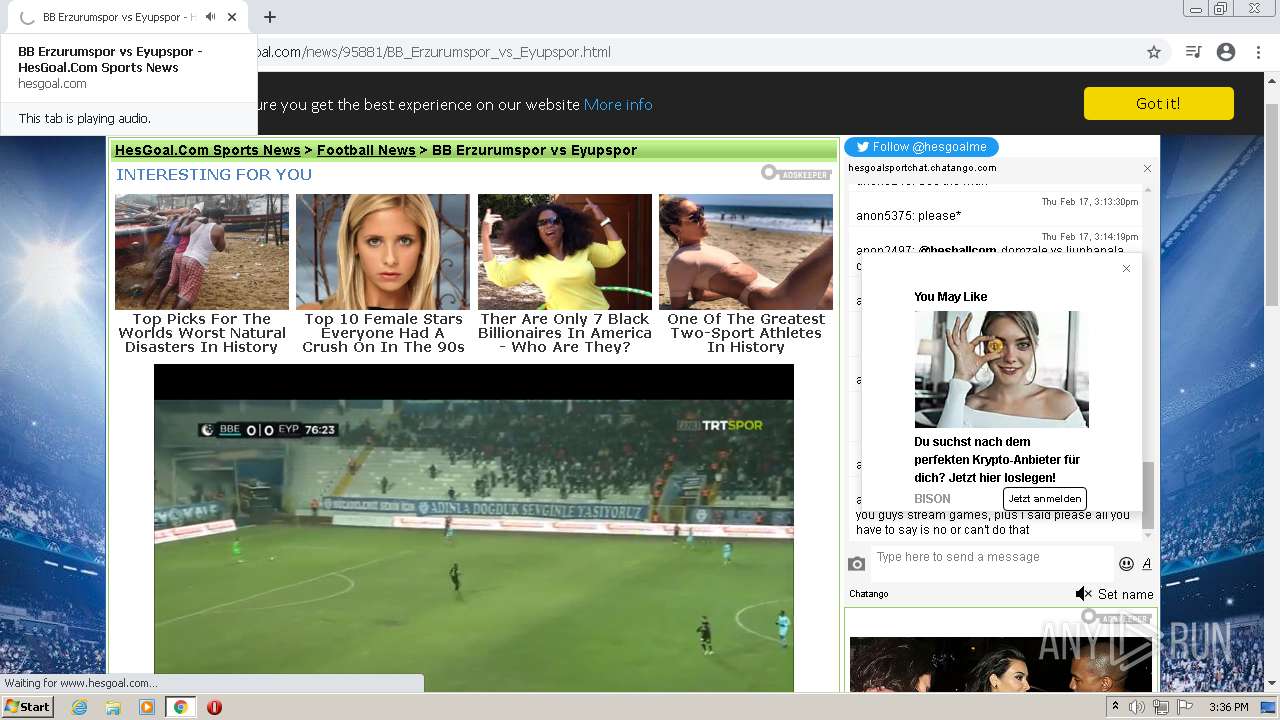
Task: Open the Worst Natural Disasters thumbnail
Action: 202,252
